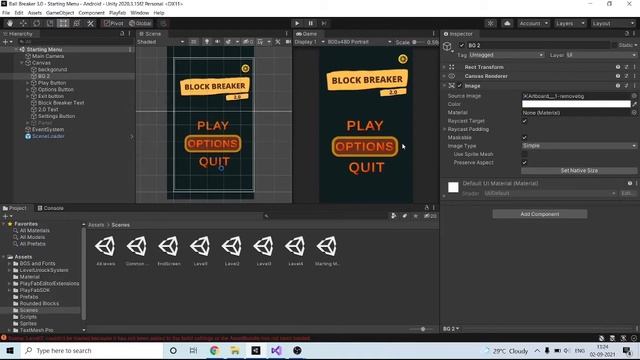Open object picker for Material field

634,113
